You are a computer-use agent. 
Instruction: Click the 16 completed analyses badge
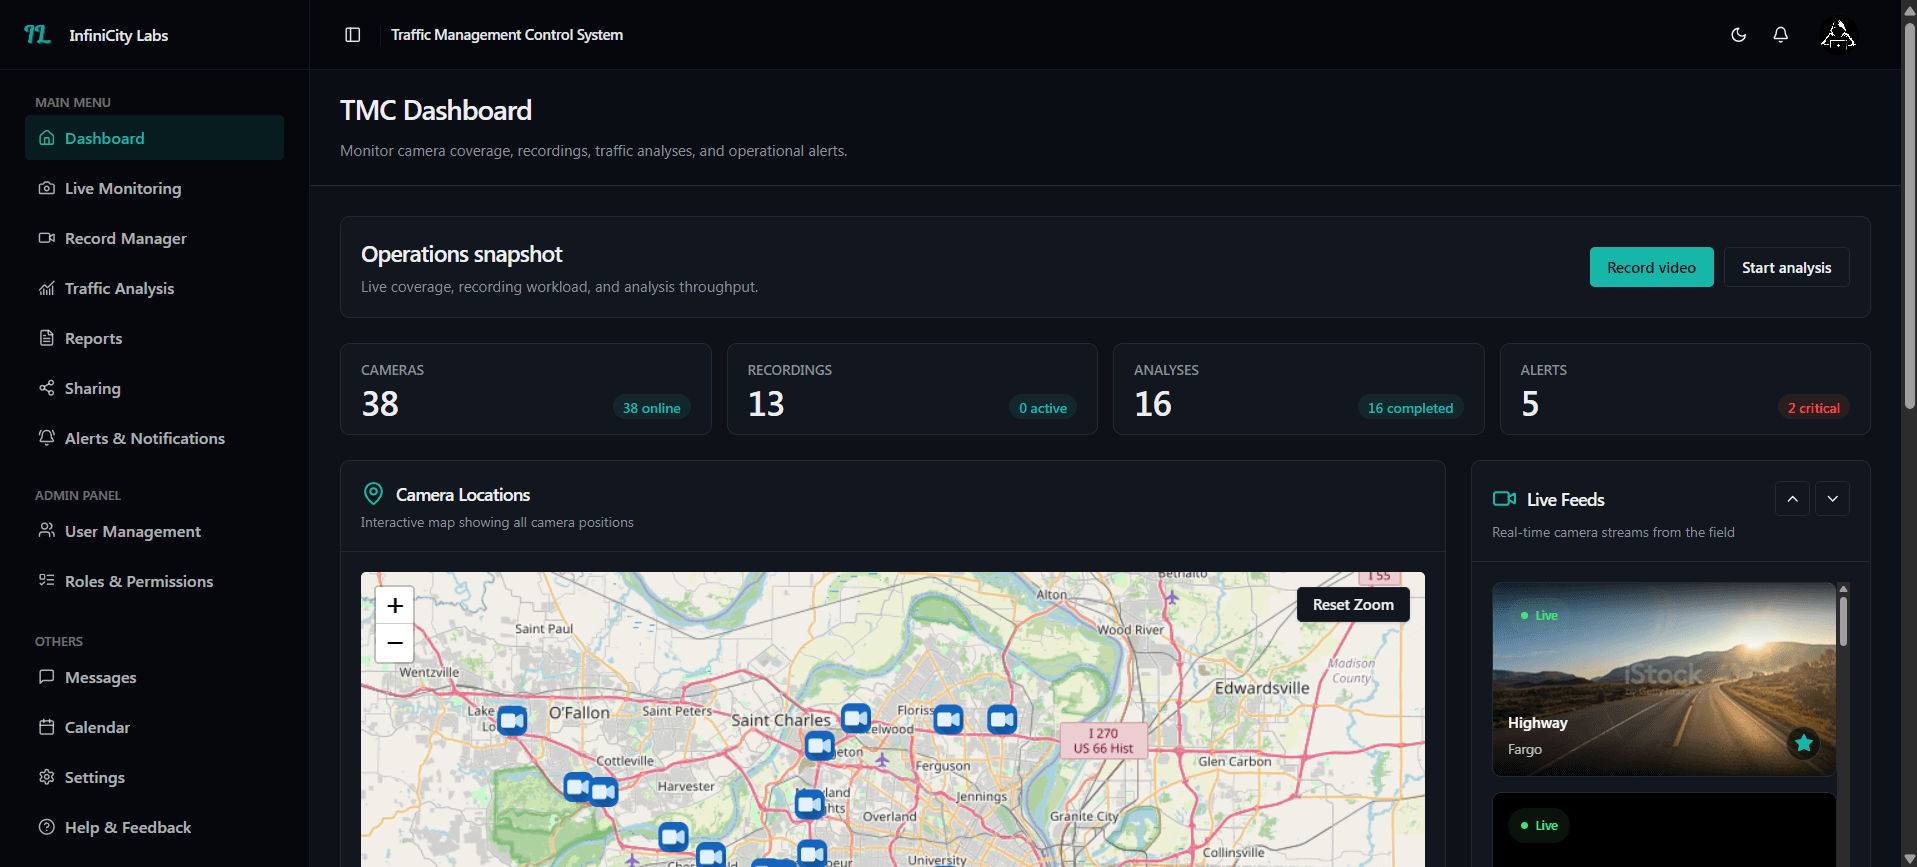click(1410, 408)
